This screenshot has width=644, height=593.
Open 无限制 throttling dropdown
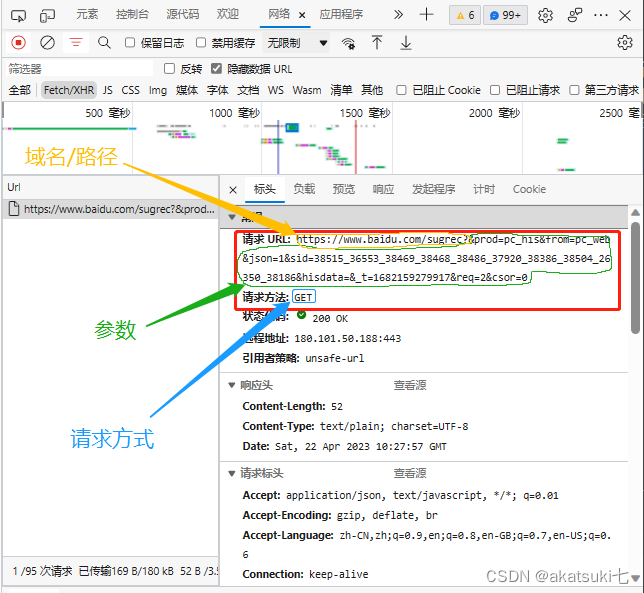point(297,43)
